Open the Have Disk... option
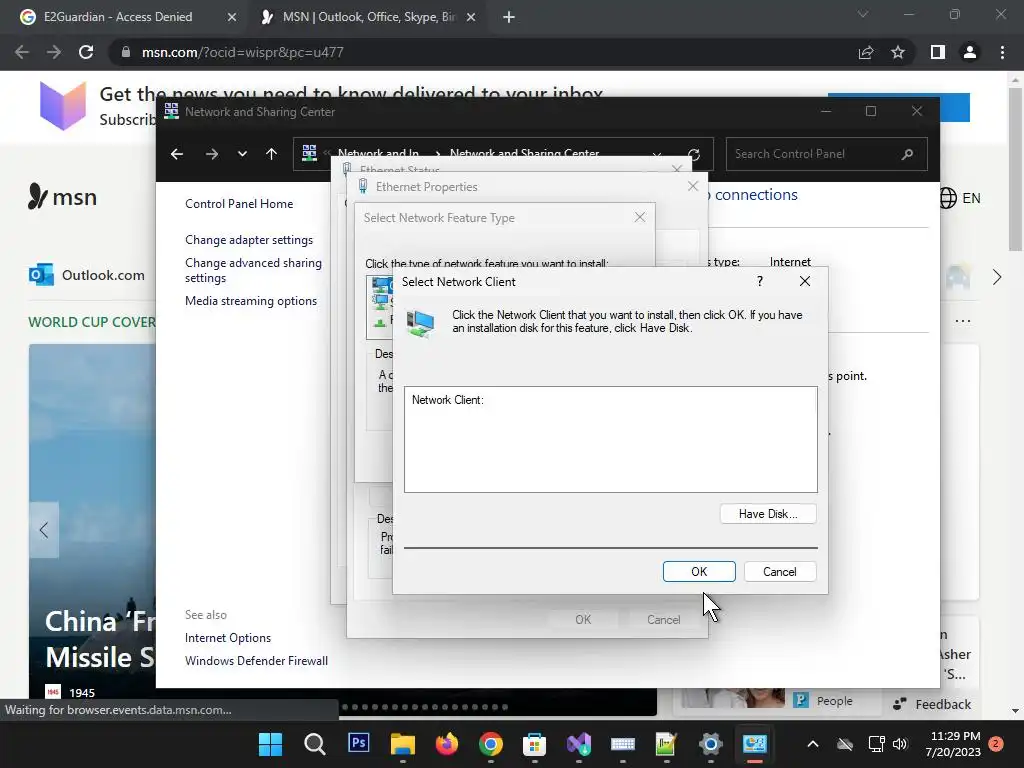Screen dimensions: 1024x768 768,514
